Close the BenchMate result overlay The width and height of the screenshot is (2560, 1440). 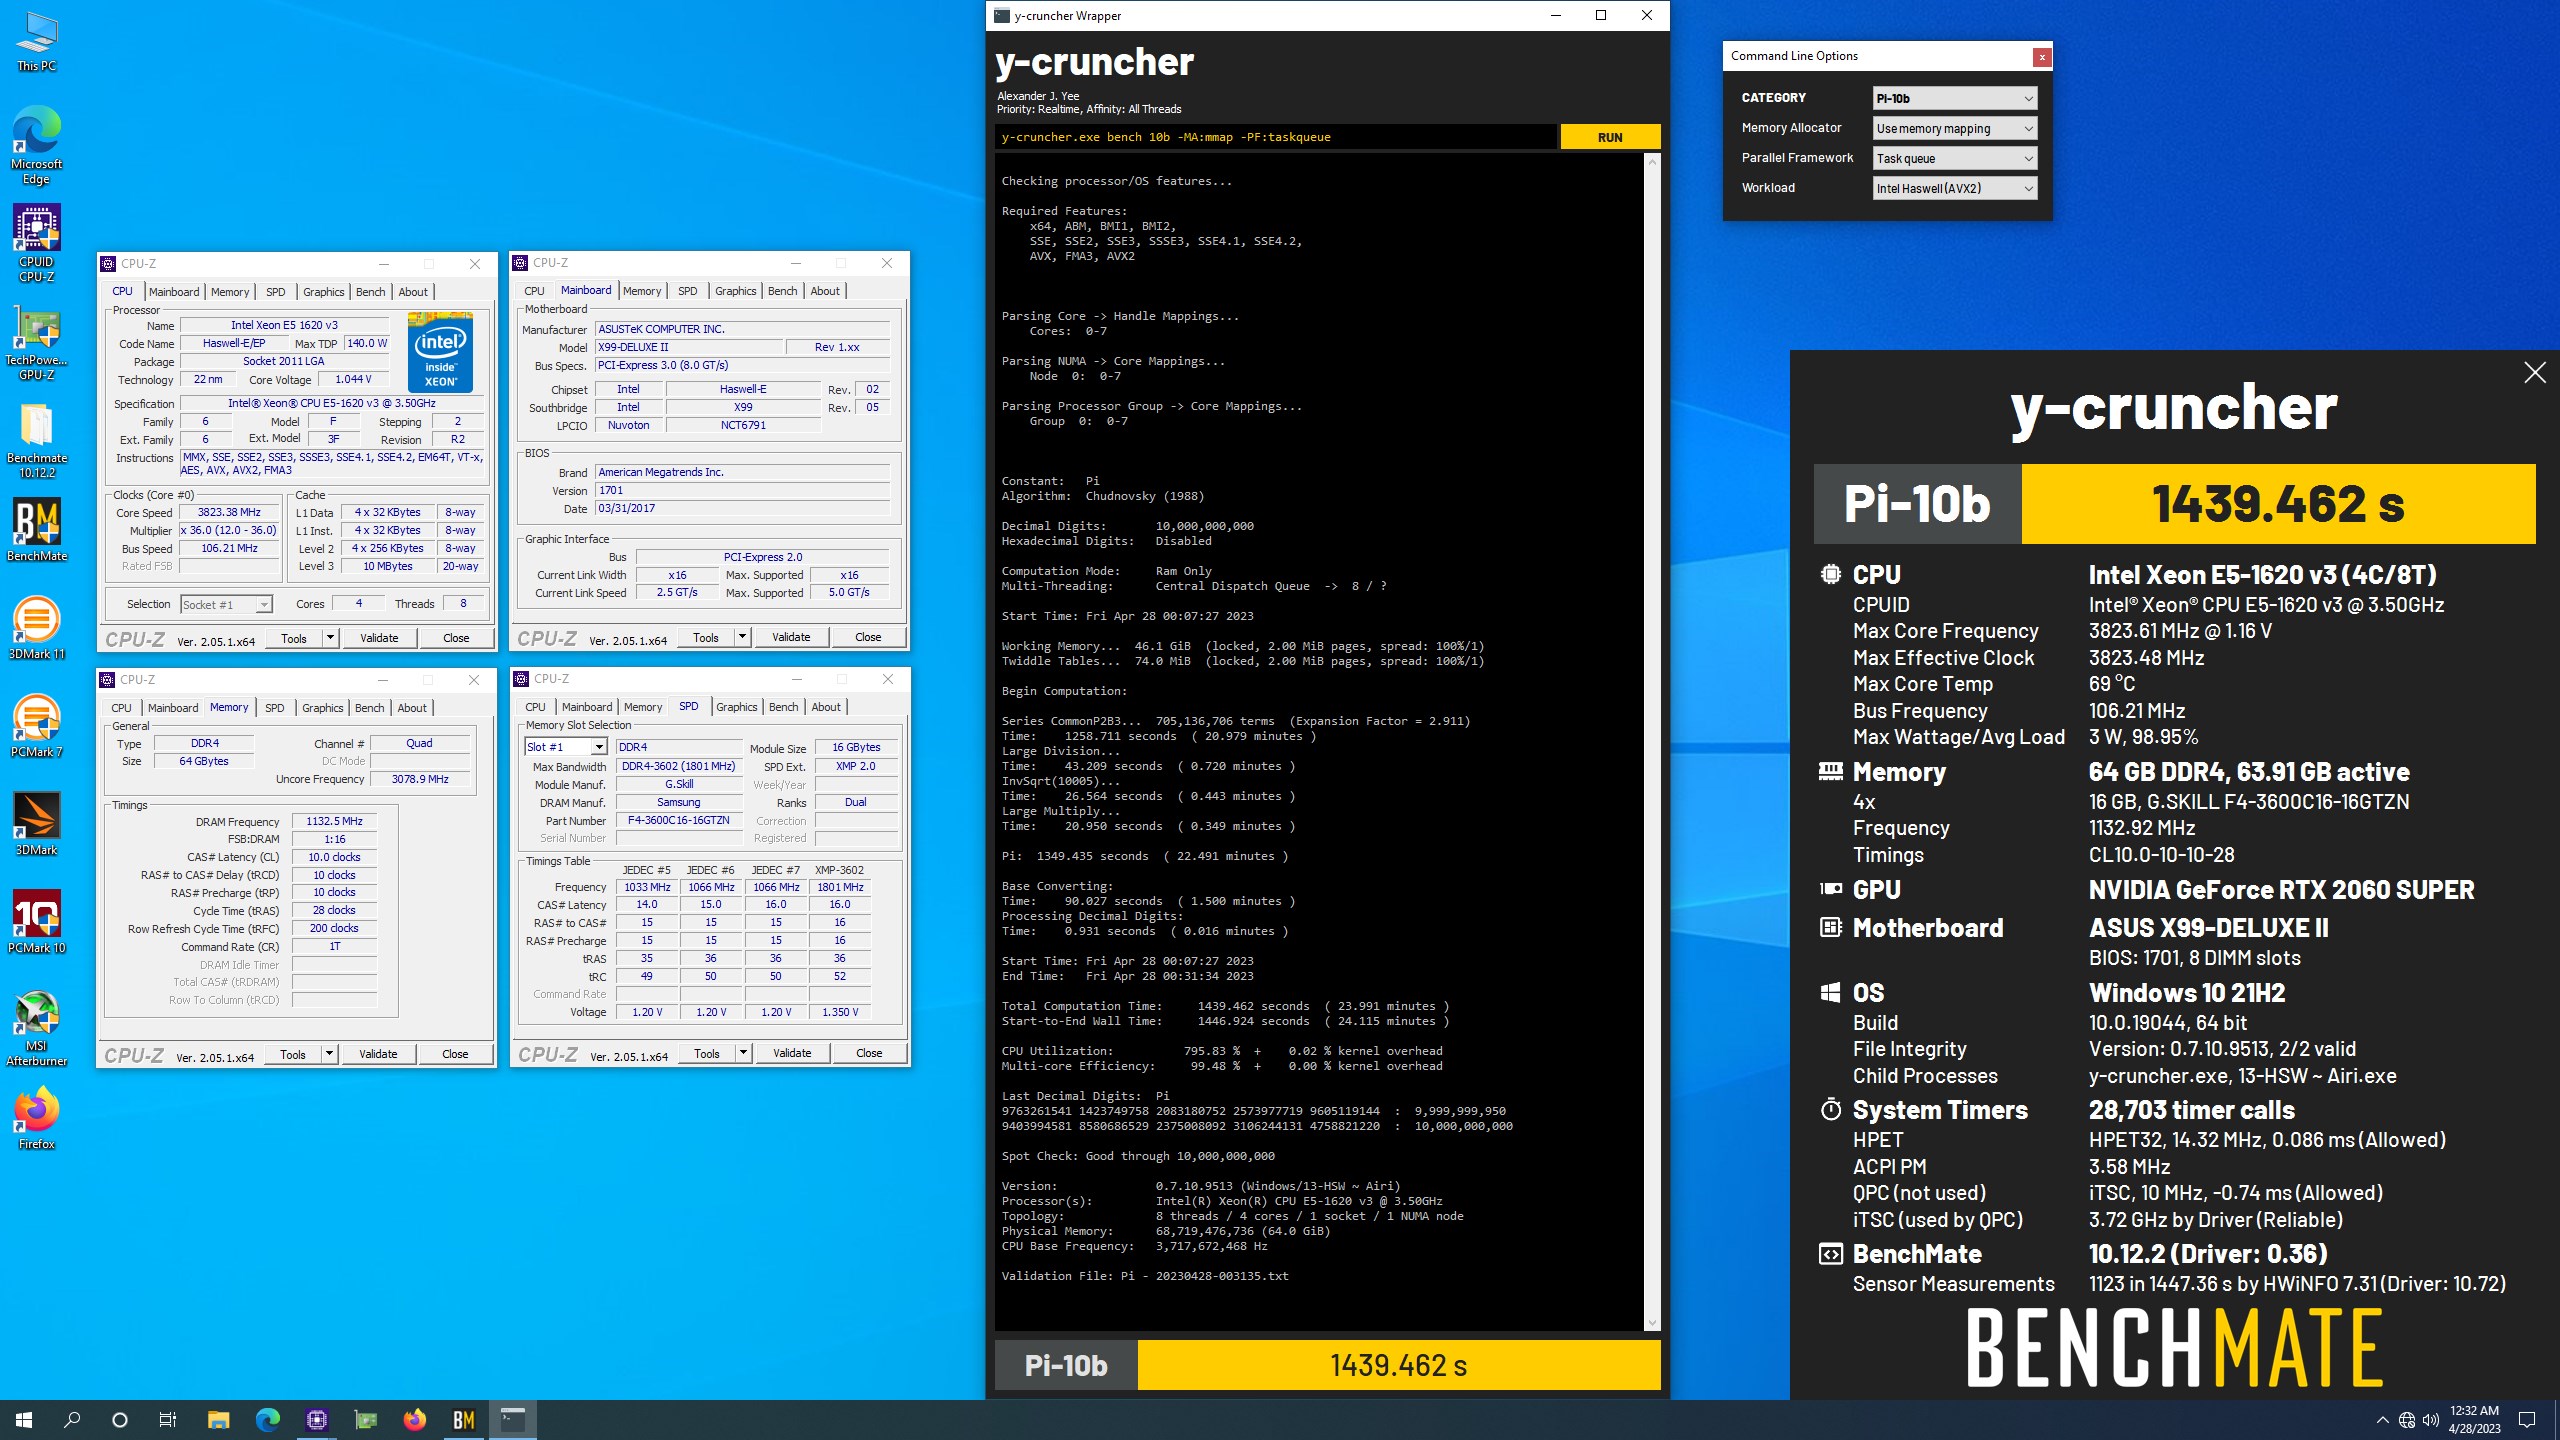point(2534,373)
